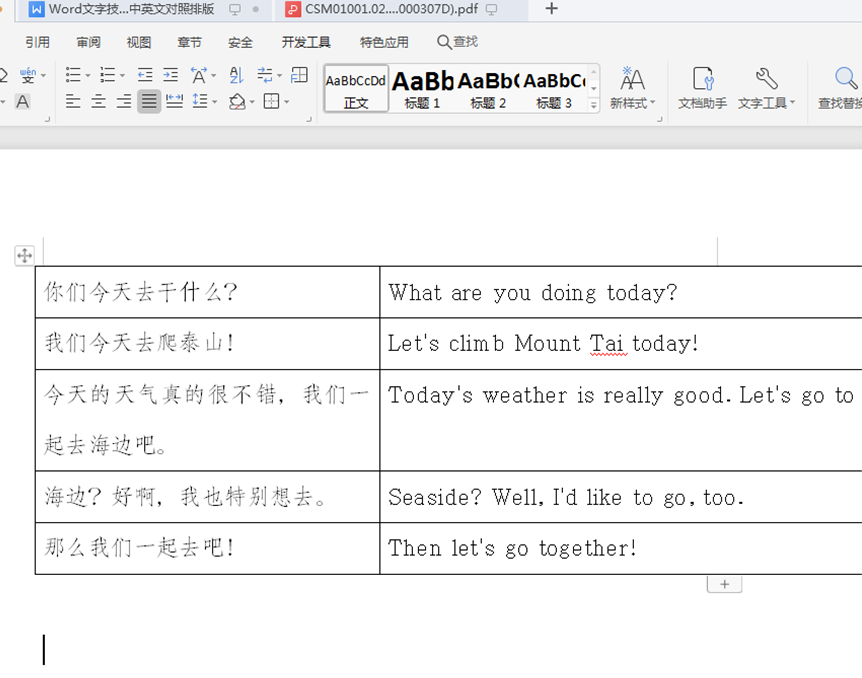Click cell '我们今天去爬泰山!'
Screen dimensions: 862x678
click(207, 343)
